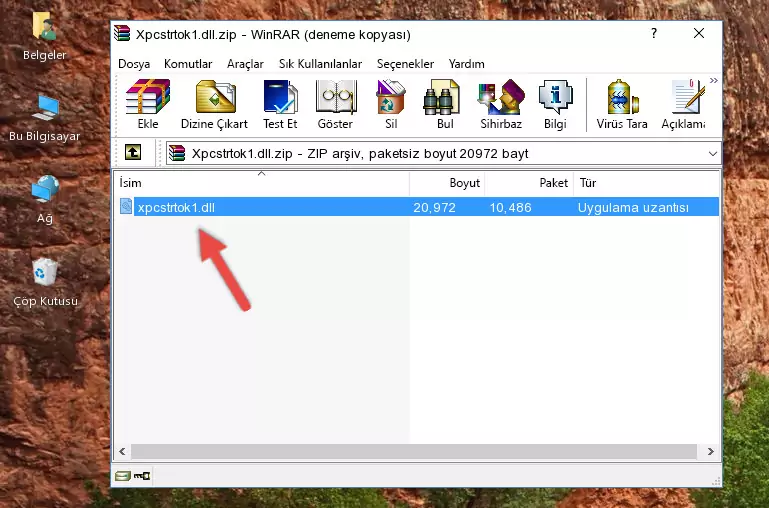Select the Ağ network desktop icon
This screenshot has height=508, width=769.
(45, 200)
